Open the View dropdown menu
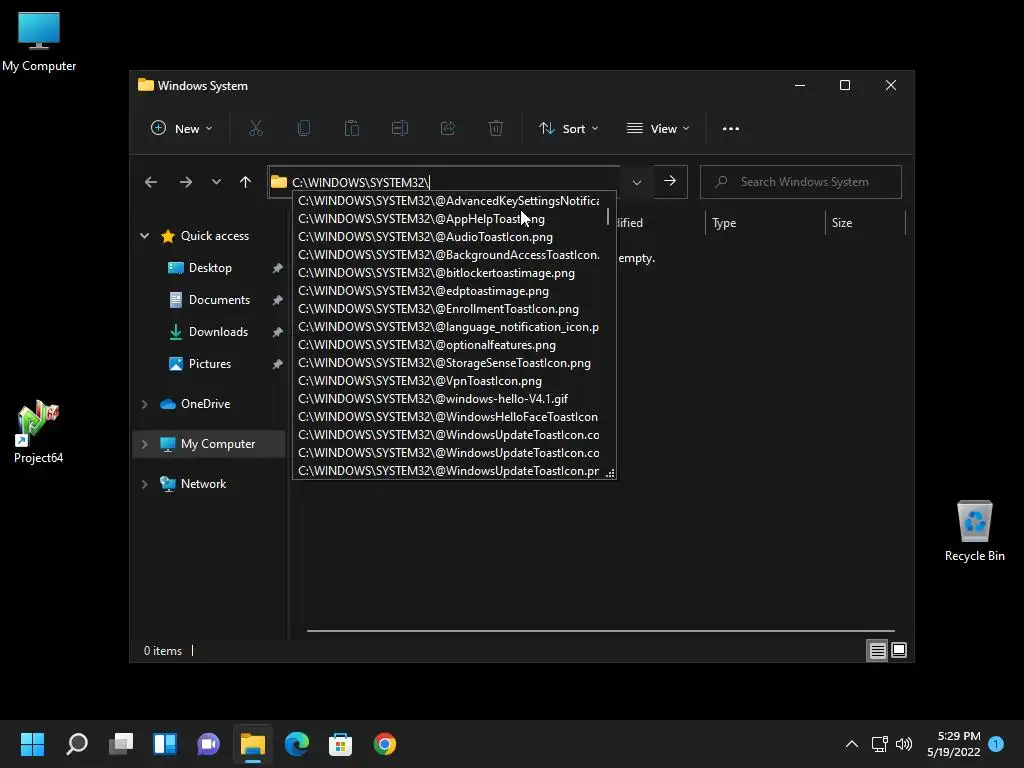 click(x=658, y=129)
